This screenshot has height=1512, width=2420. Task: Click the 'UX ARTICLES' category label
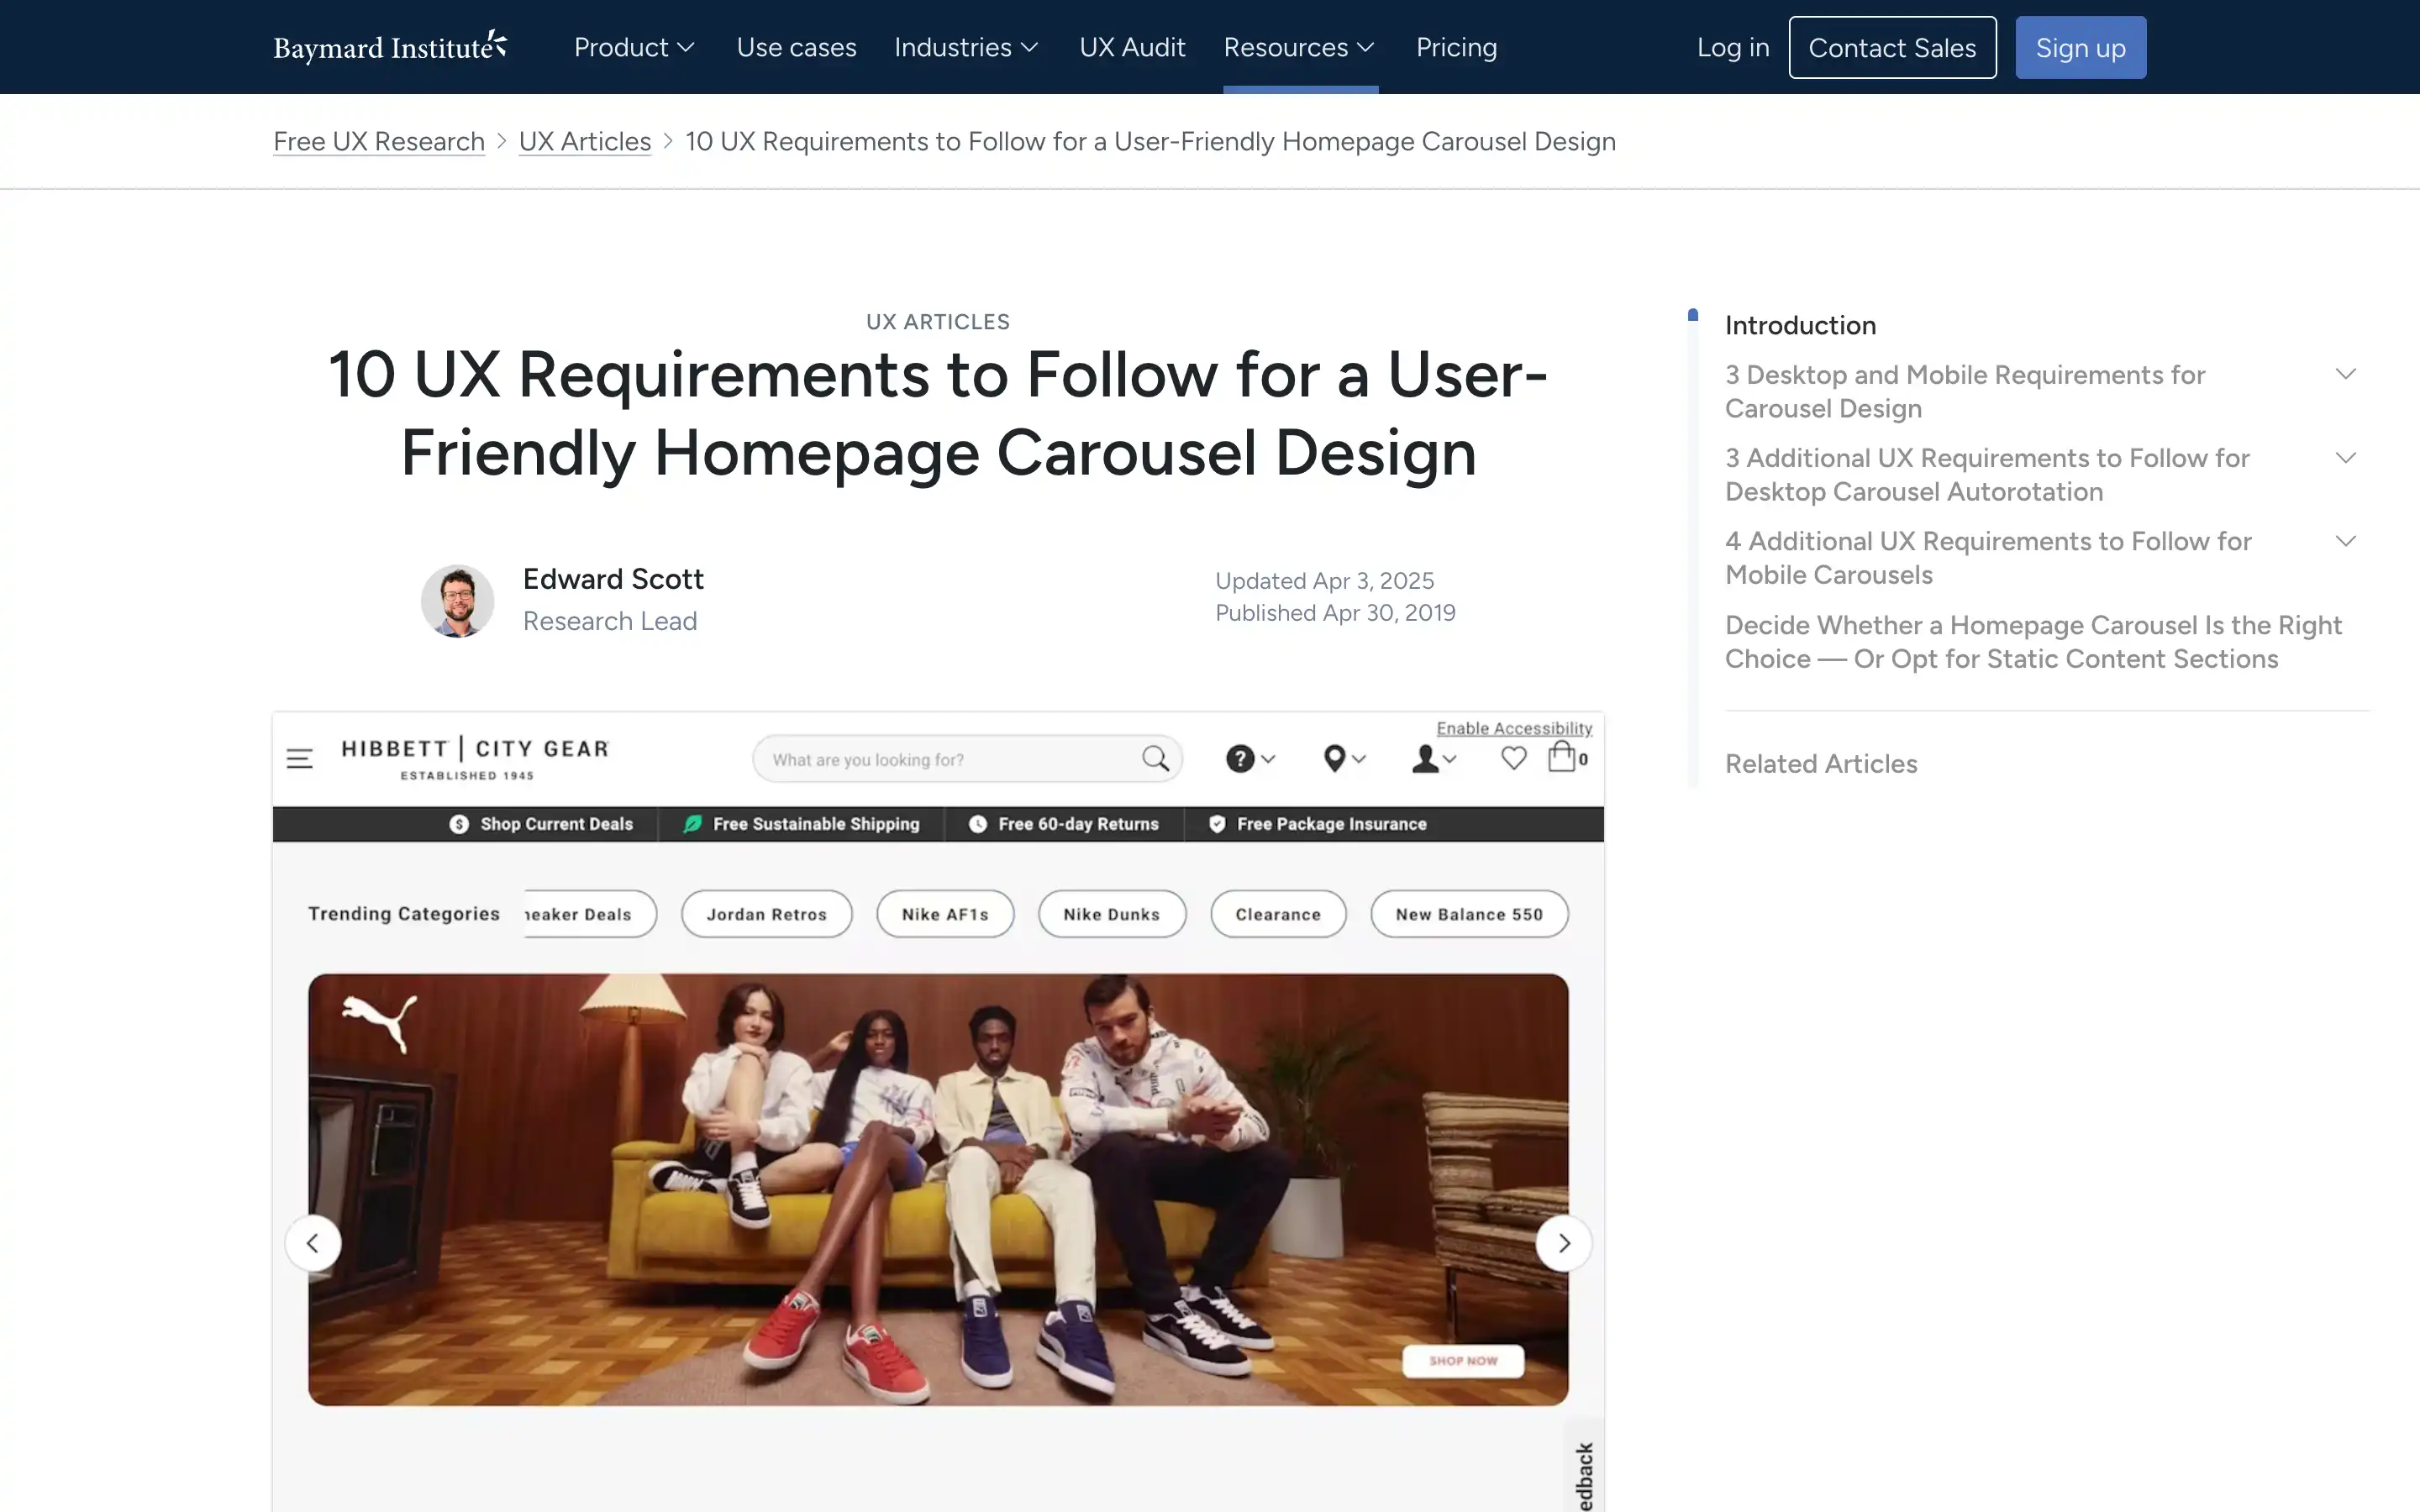pyautogui.click(x=938, y=322)
